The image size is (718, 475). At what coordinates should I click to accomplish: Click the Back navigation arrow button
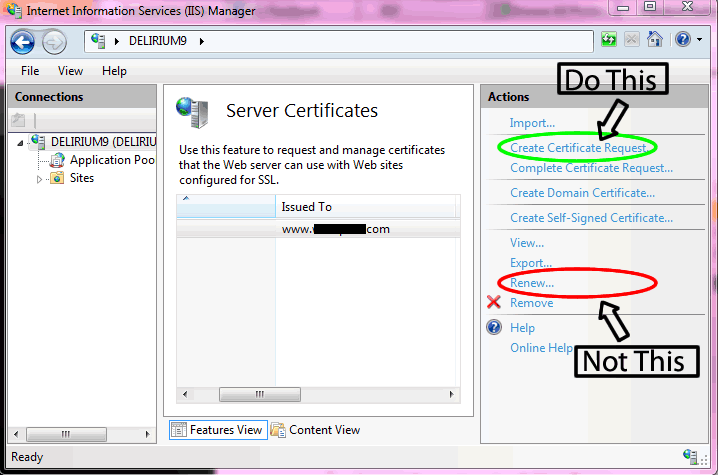click(x=23, y=41)
